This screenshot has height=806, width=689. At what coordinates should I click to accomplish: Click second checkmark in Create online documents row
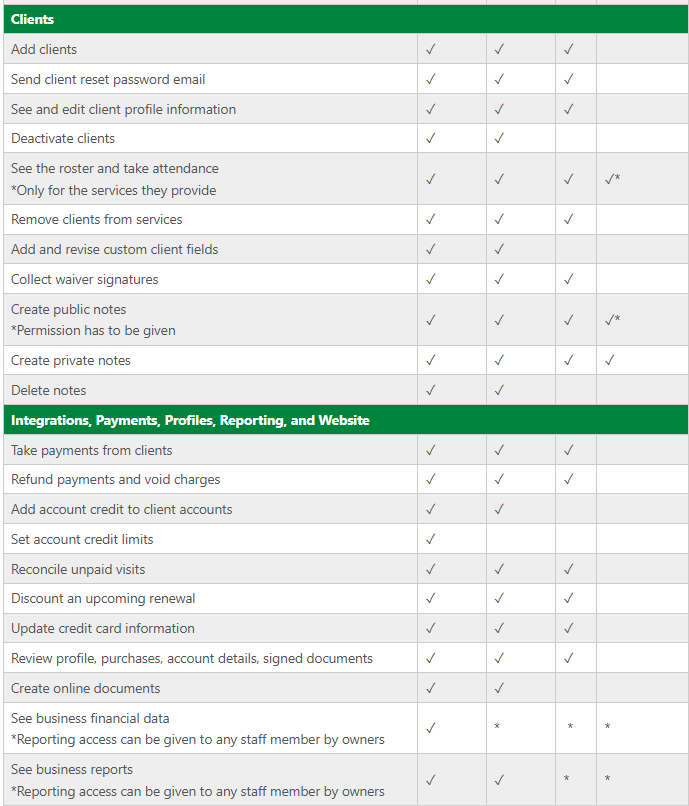point(499,688)
